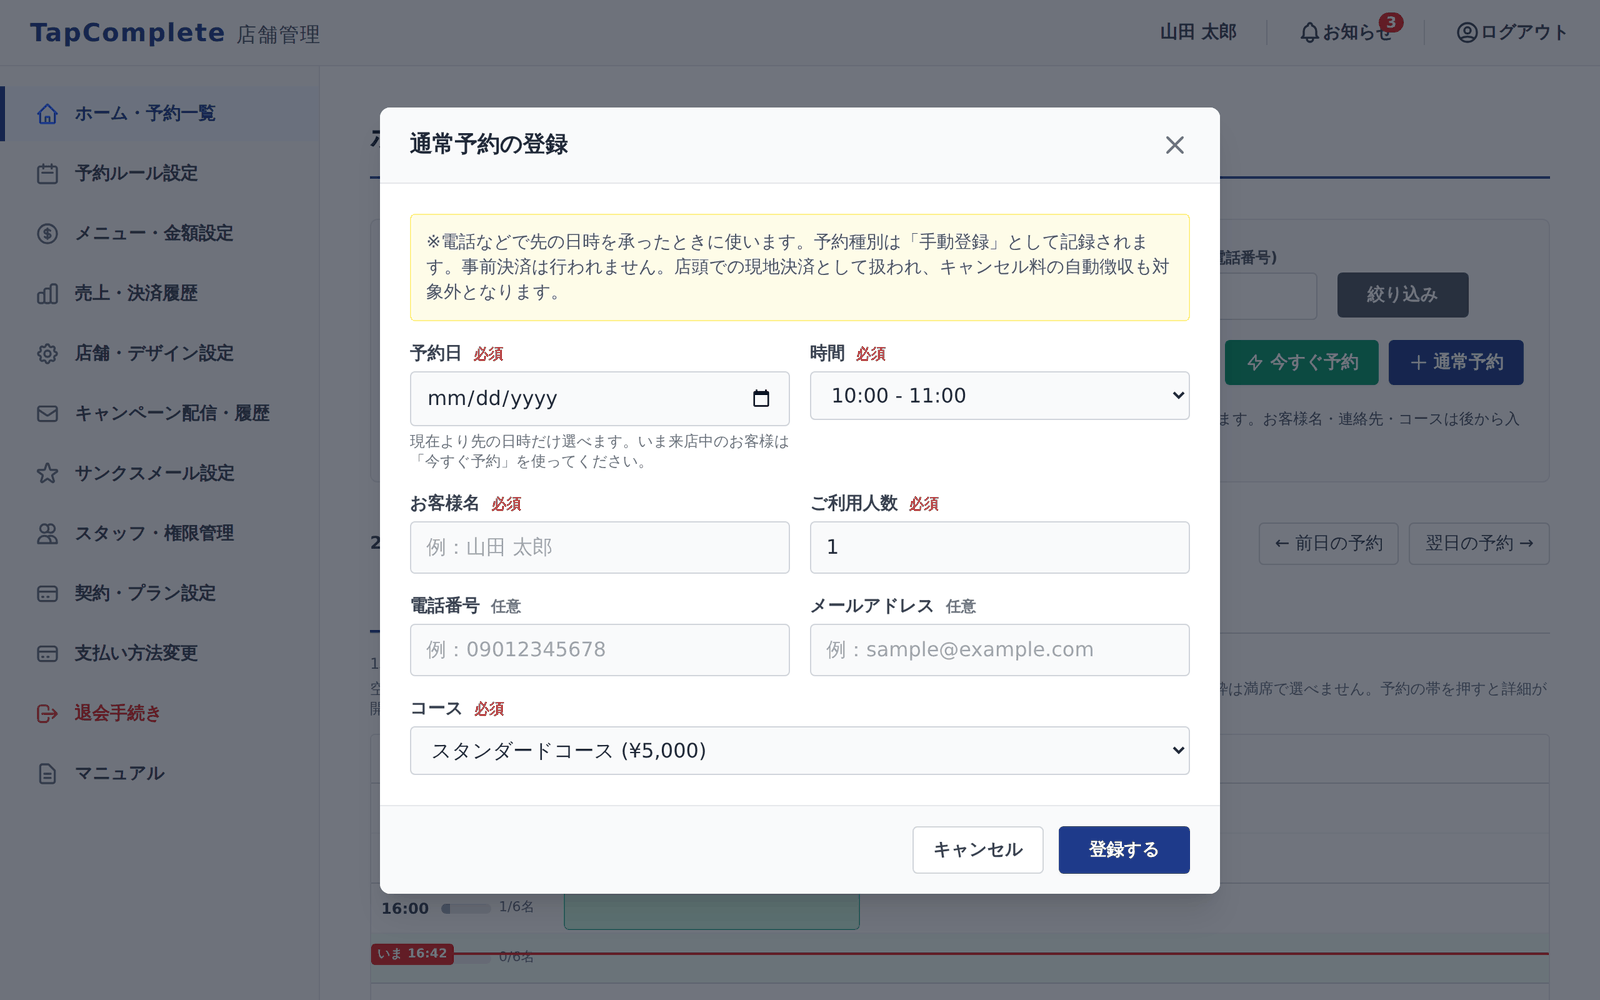Open キャンペーン配信・履歴 menu item
The height and width of the screenshot is (1000, 1600).
click(x=160, y=414)
